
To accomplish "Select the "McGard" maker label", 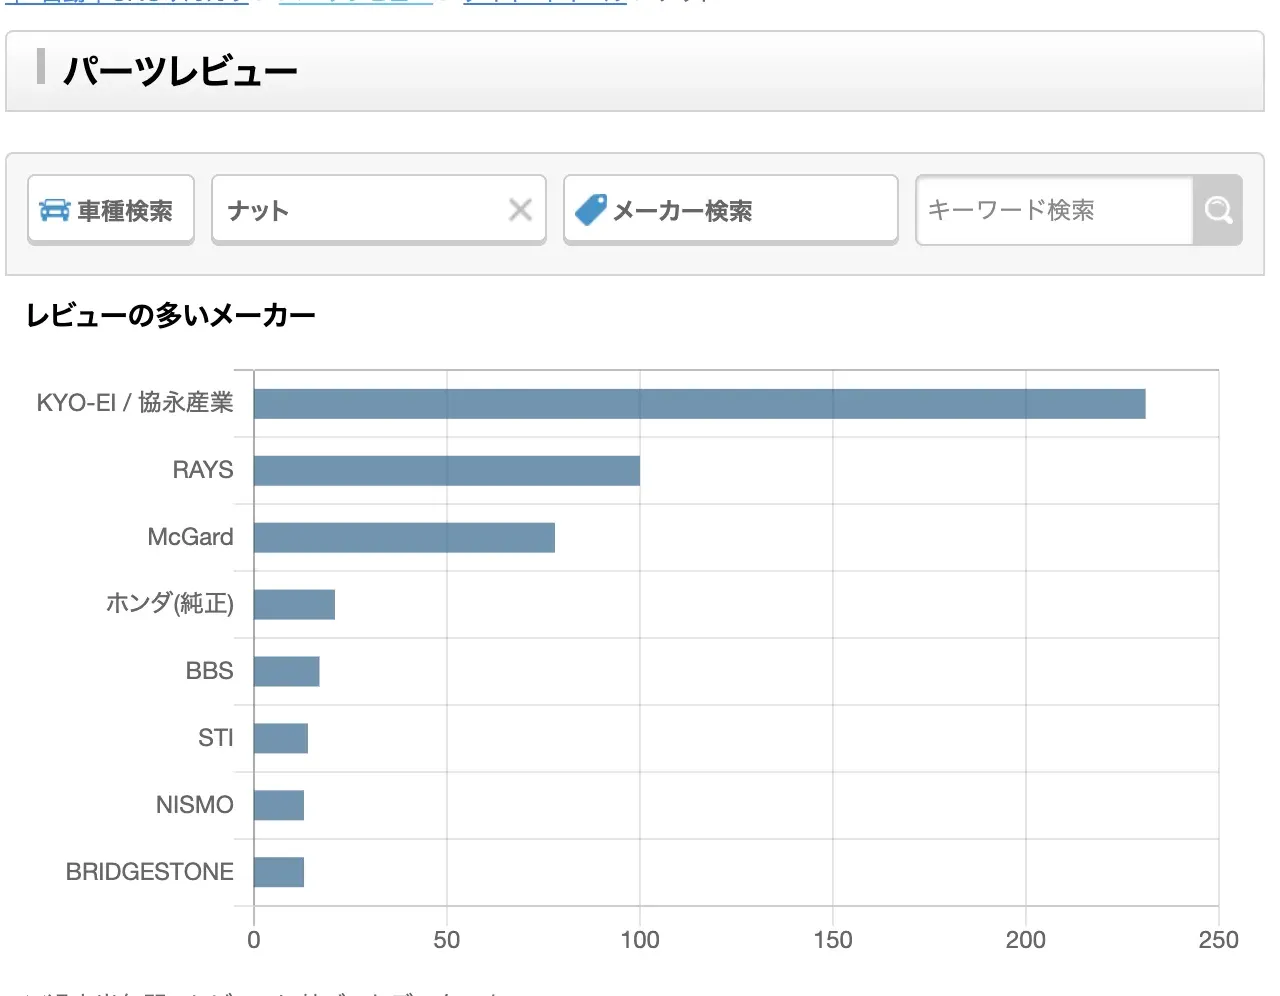I will 190,537.
